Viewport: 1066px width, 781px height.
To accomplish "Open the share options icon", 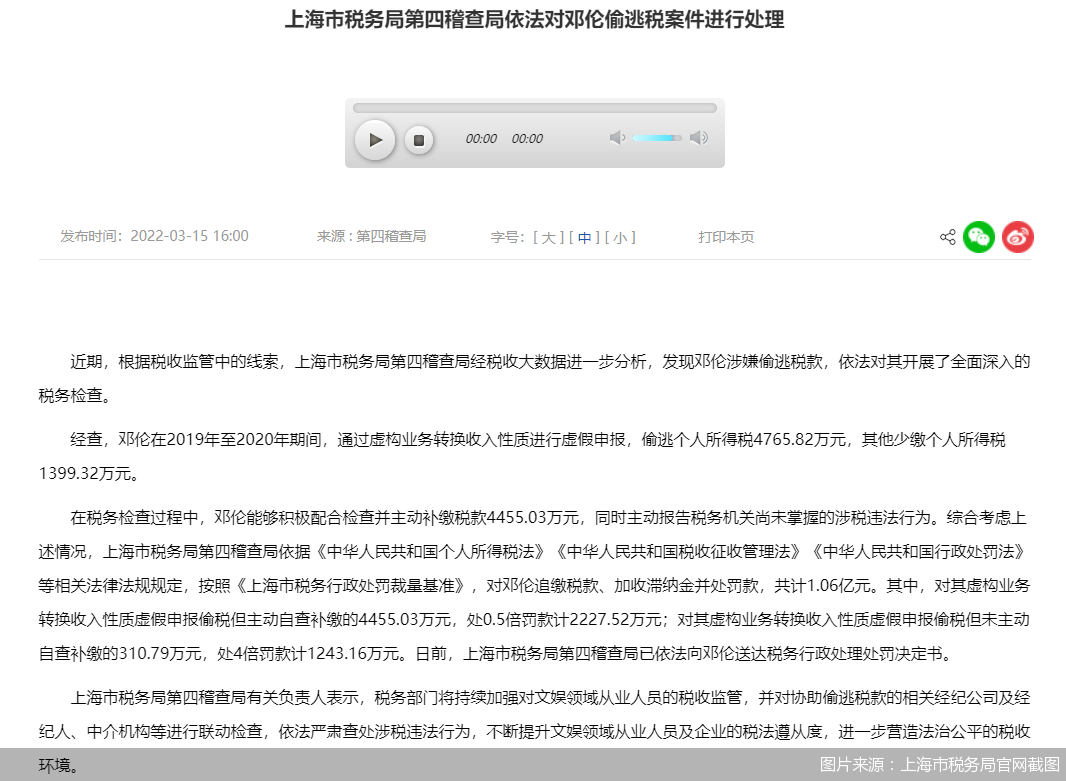I will 947,237.
